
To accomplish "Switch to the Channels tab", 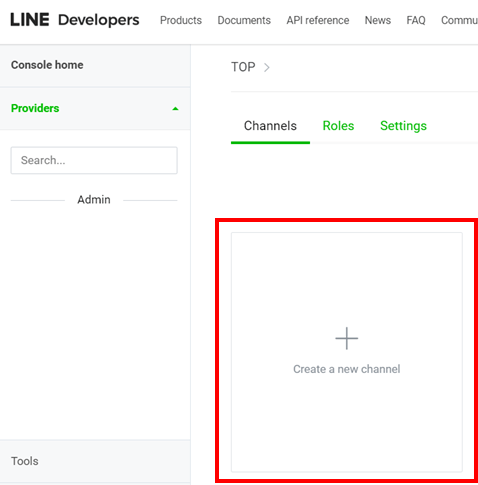I will pos(270,126).
